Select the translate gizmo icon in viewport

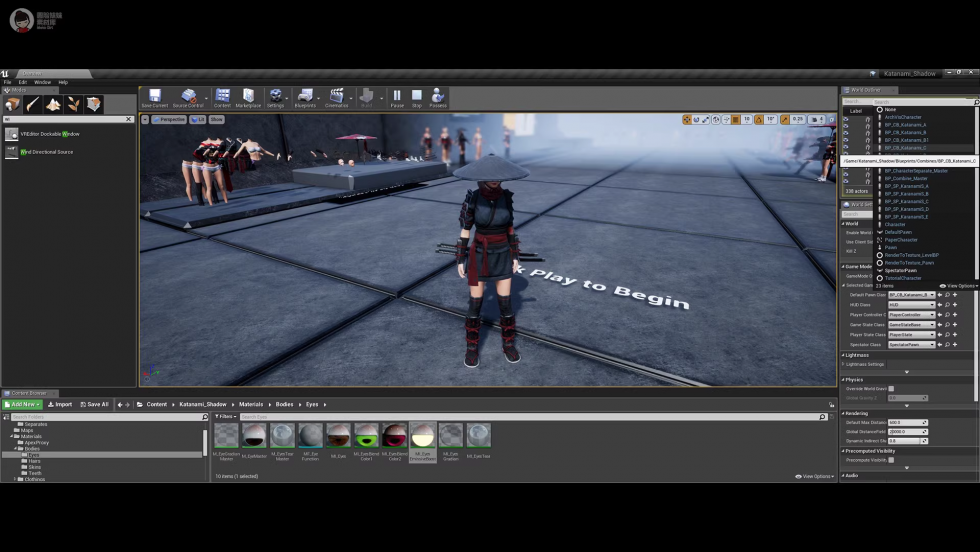coord(687,119)
